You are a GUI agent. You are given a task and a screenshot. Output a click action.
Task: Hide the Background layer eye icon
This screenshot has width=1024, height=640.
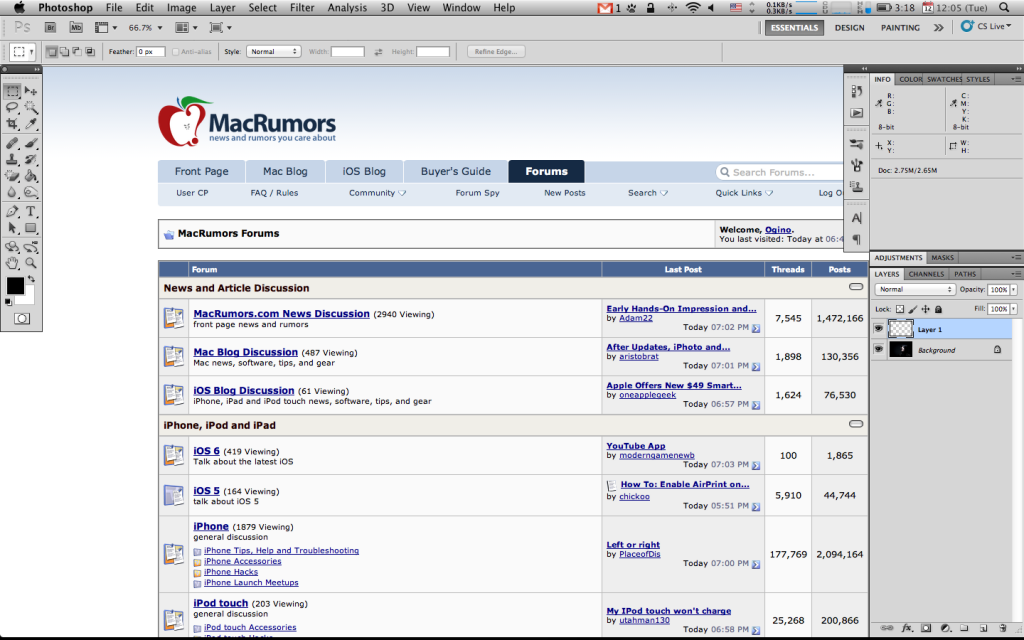click(878, 350)
